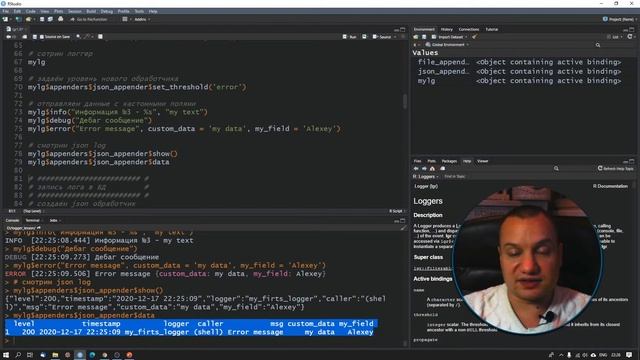Click Refresh Help Topic
Viewport: 640px width, 360px height.
616,169
